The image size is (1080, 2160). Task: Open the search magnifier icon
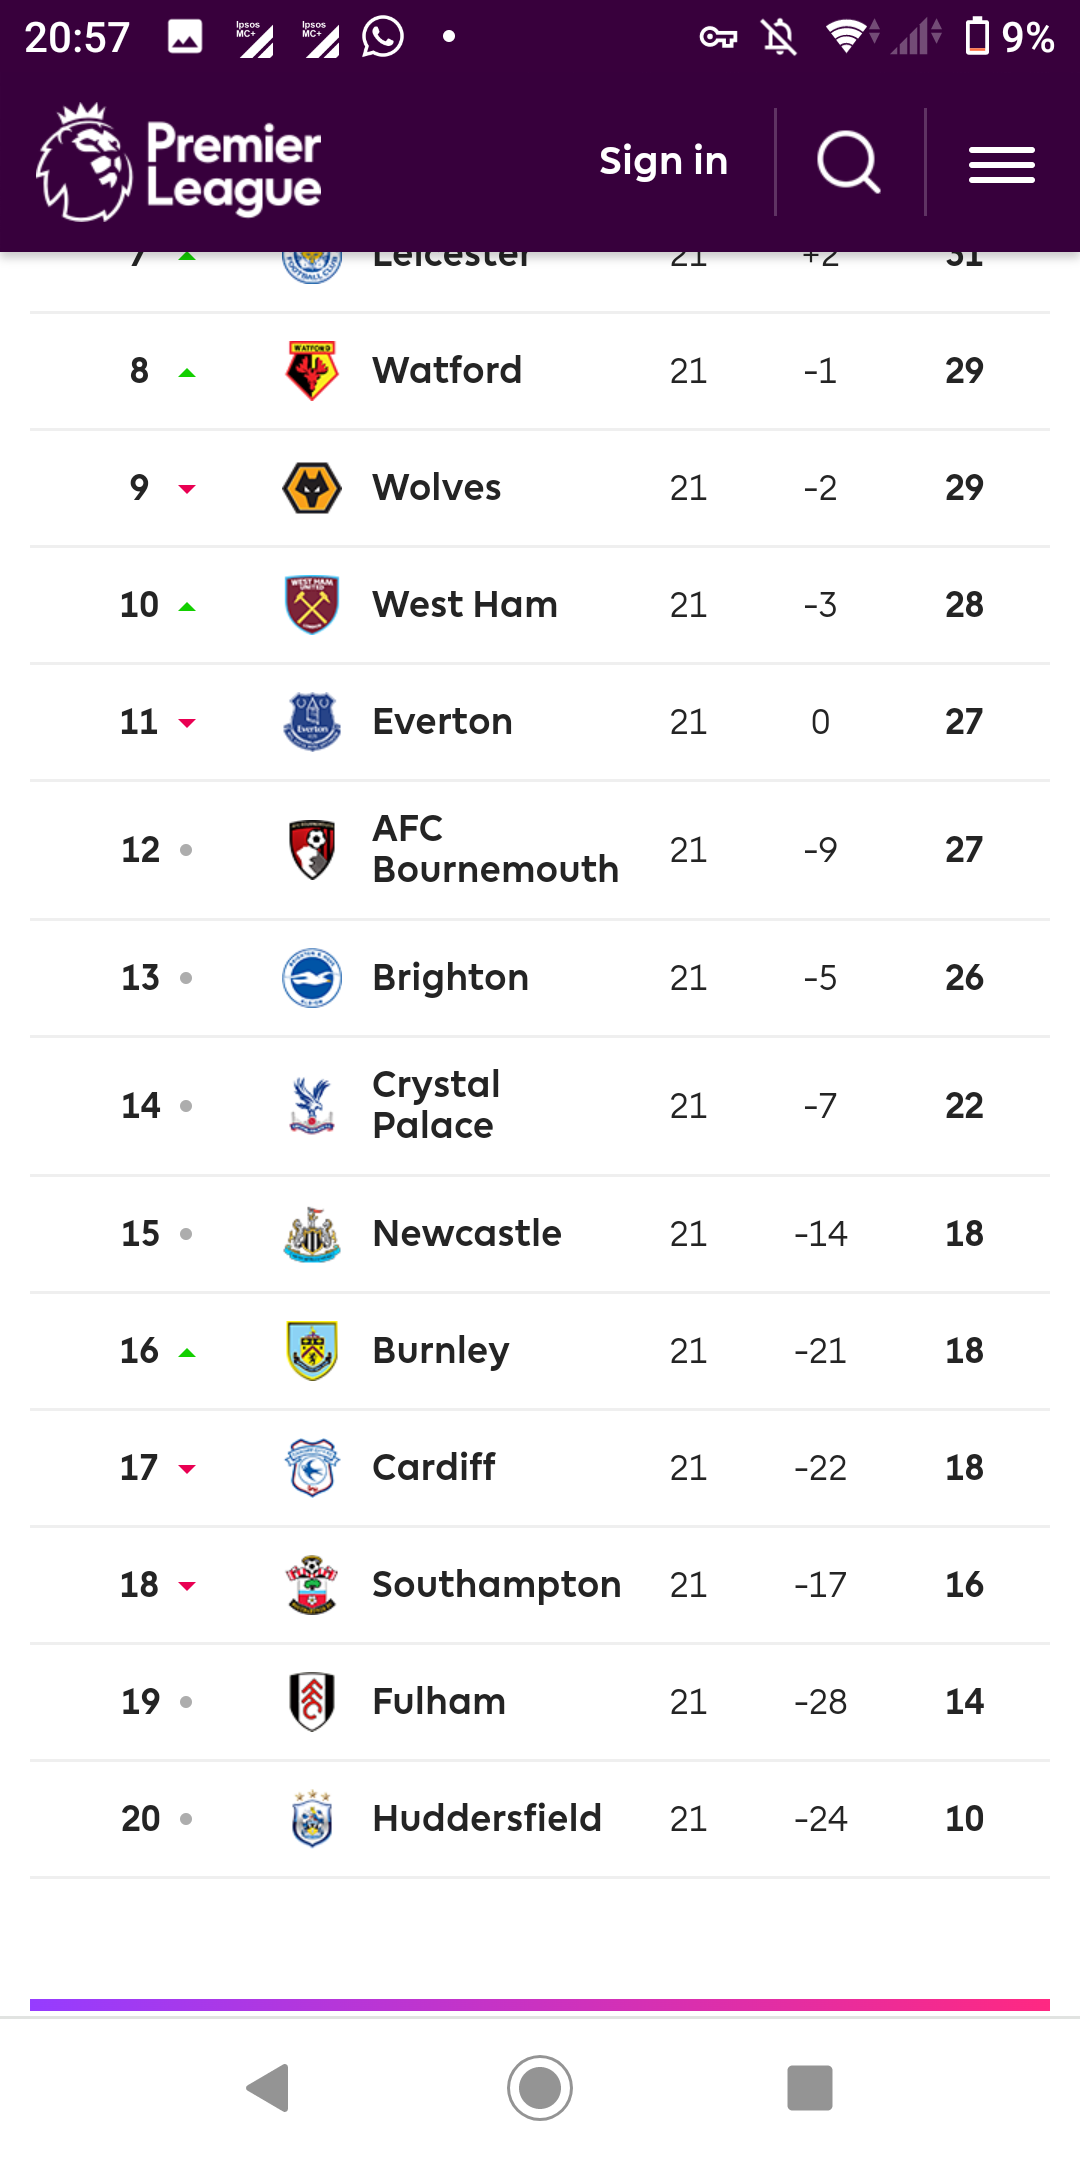pos(849,162)
